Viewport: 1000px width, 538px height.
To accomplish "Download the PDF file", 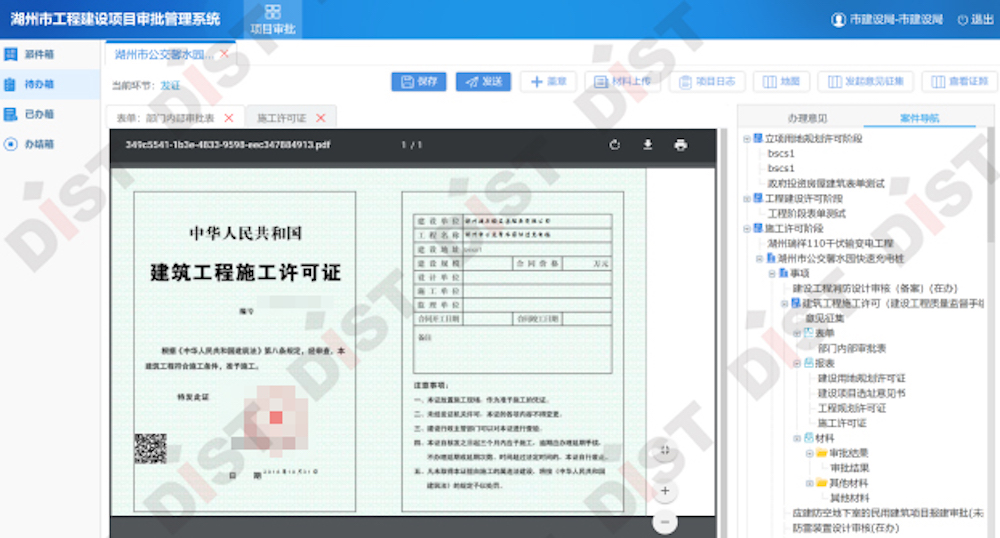I will pyautogui.click(x=647, y=145).
